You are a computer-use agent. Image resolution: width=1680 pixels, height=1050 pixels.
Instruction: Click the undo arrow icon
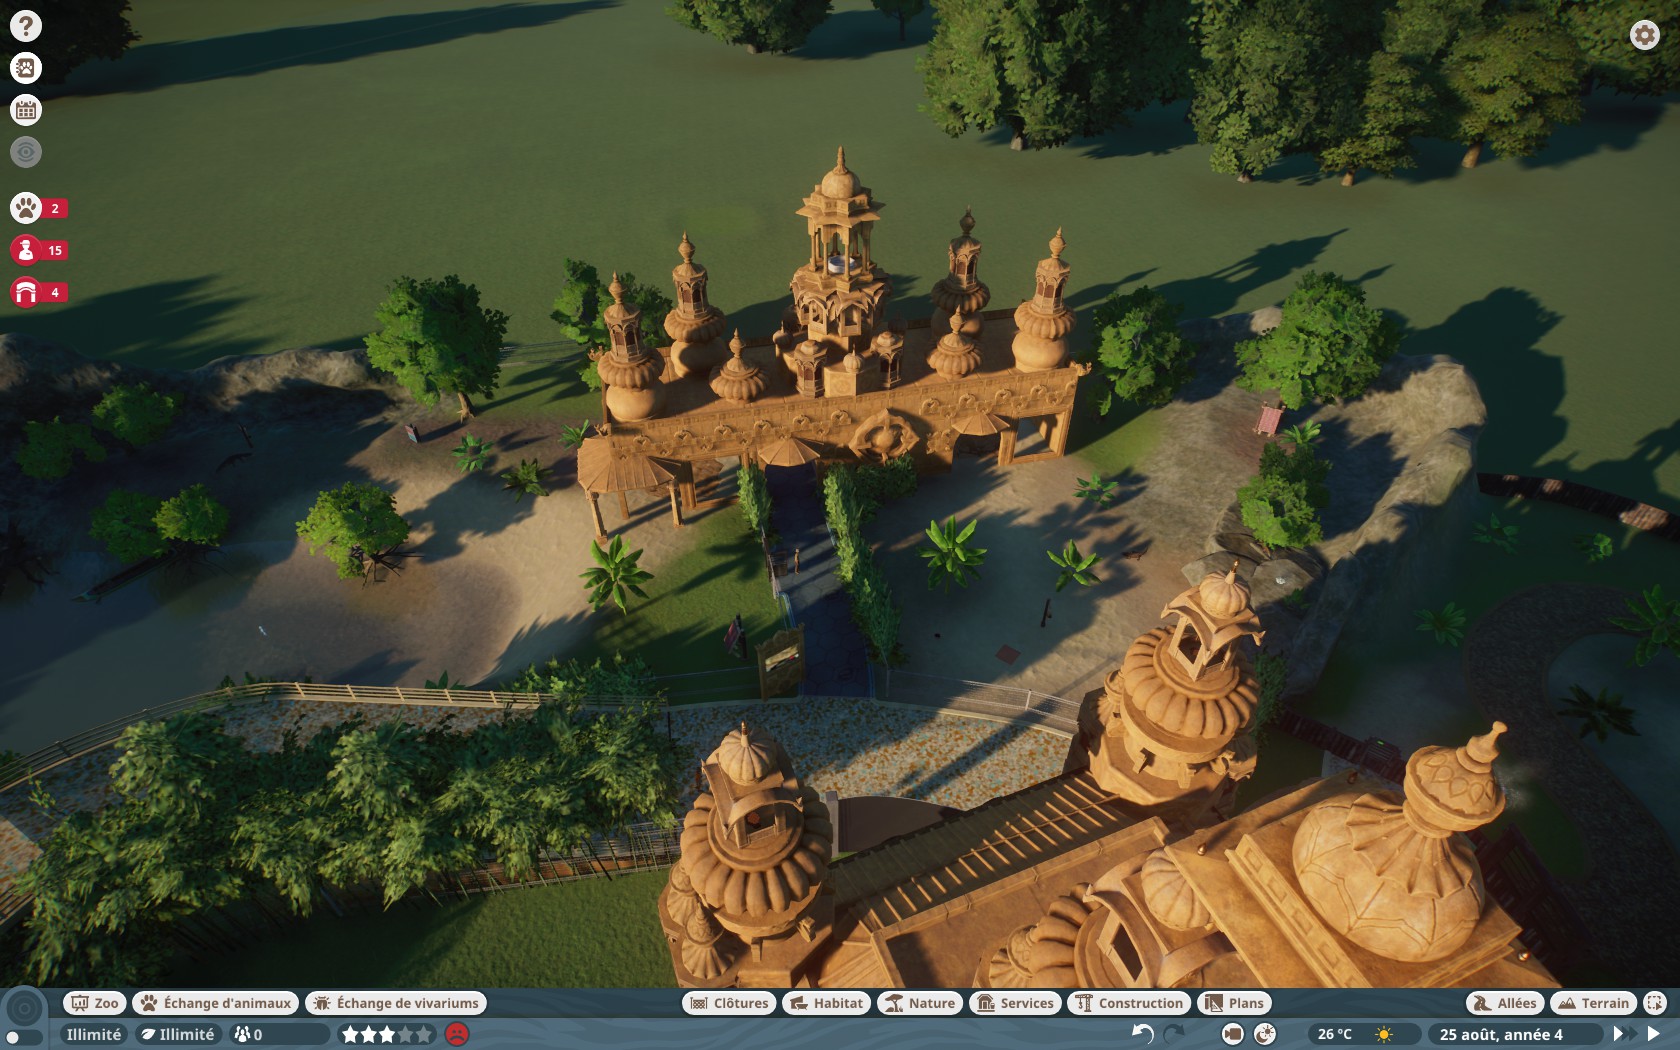[1142, 1034]
